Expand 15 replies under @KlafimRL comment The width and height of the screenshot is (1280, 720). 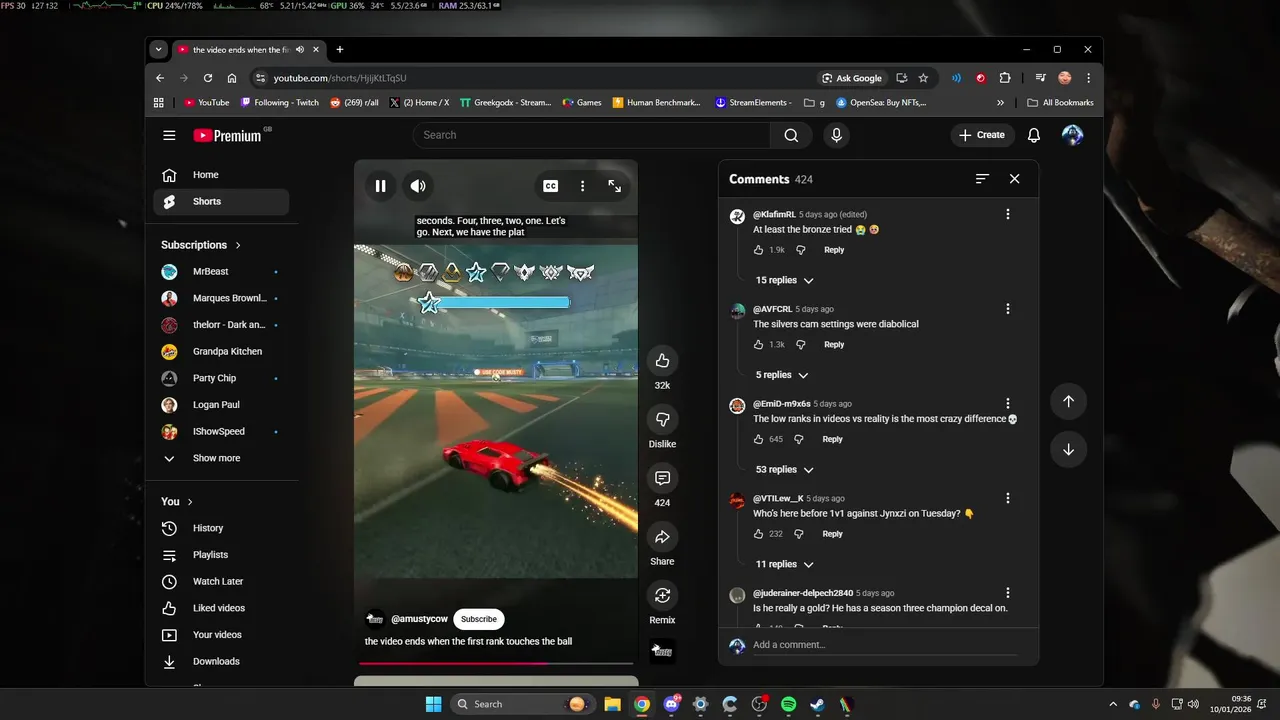784,280
